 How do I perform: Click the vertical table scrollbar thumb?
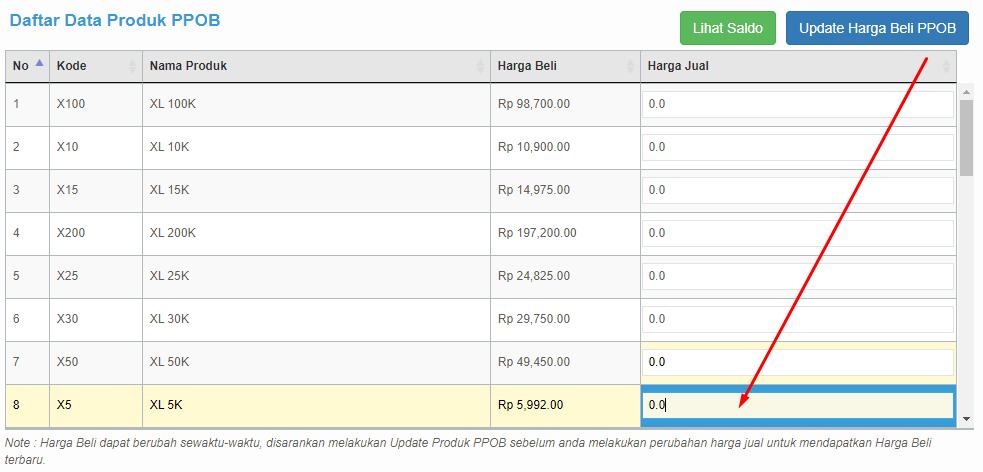click(966, 138)
